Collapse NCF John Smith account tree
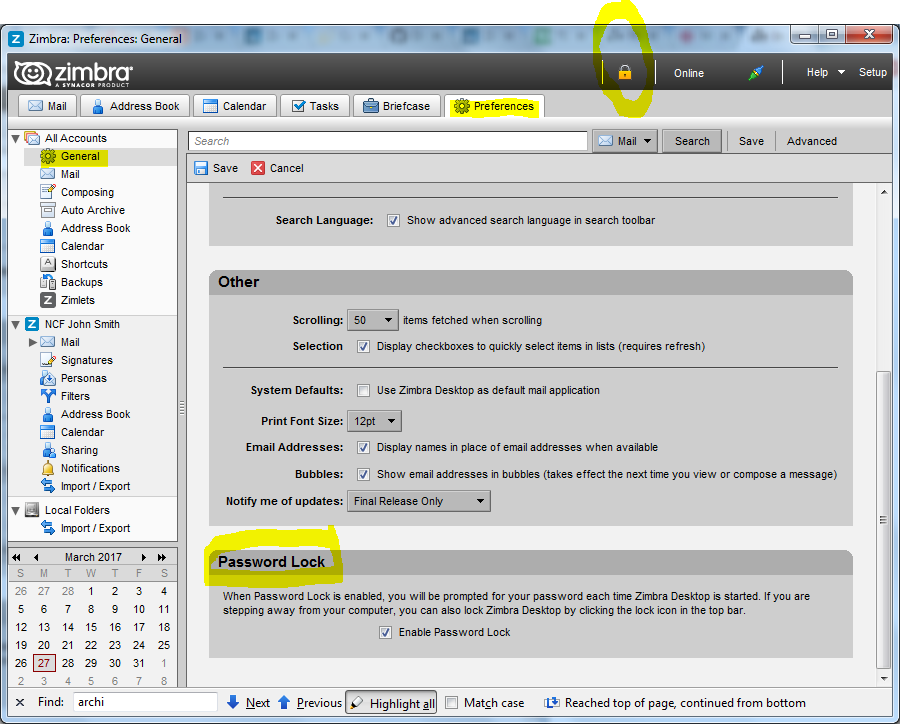The image size is (900, 724). pos(15,324)
